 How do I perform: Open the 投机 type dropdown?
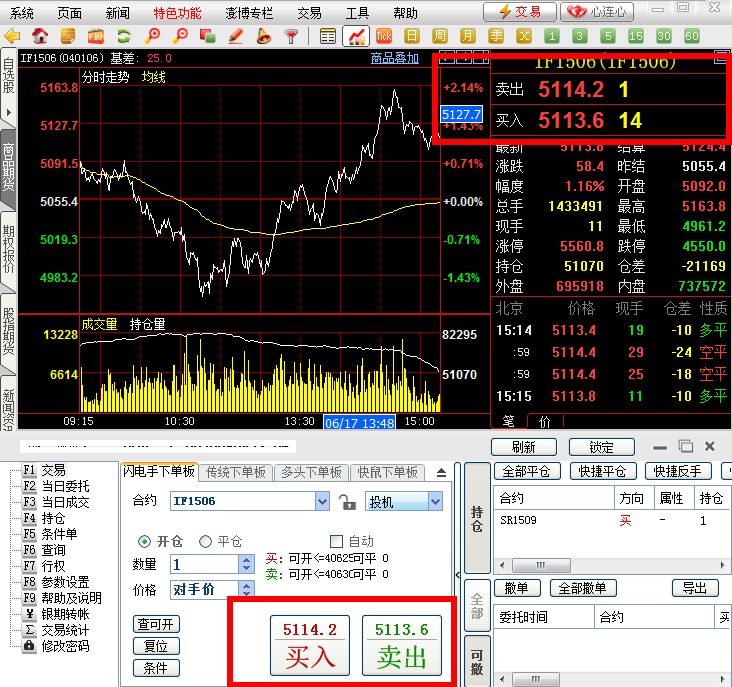pos(435,502)
